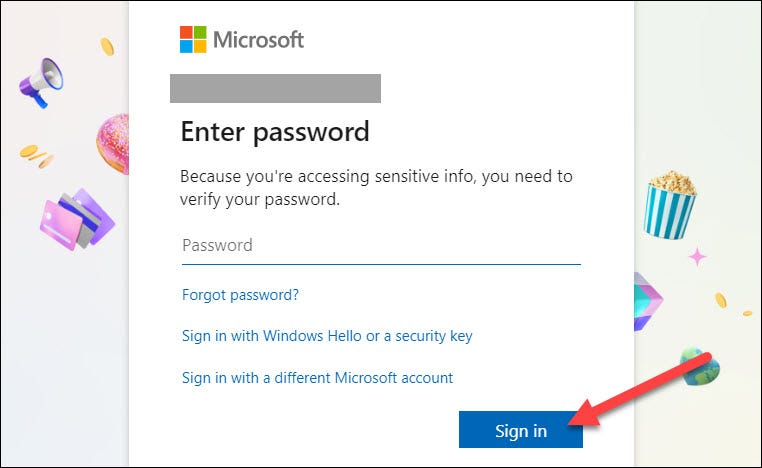Screen dimensions: 762x468
Task: Focus the Password input field
Action: point(381,245)
